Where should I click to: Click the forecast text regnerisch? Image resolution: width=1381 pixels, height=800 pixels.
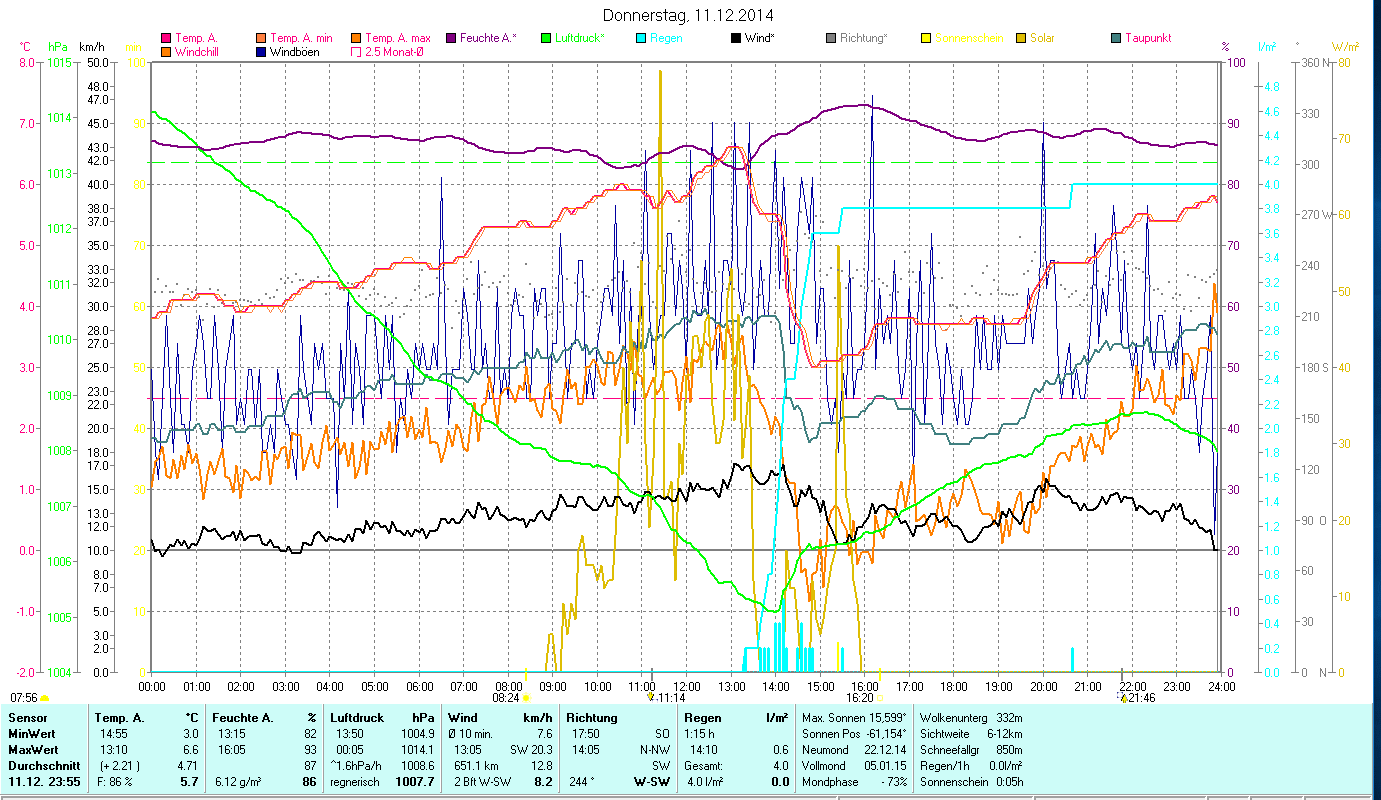(357, 782)
